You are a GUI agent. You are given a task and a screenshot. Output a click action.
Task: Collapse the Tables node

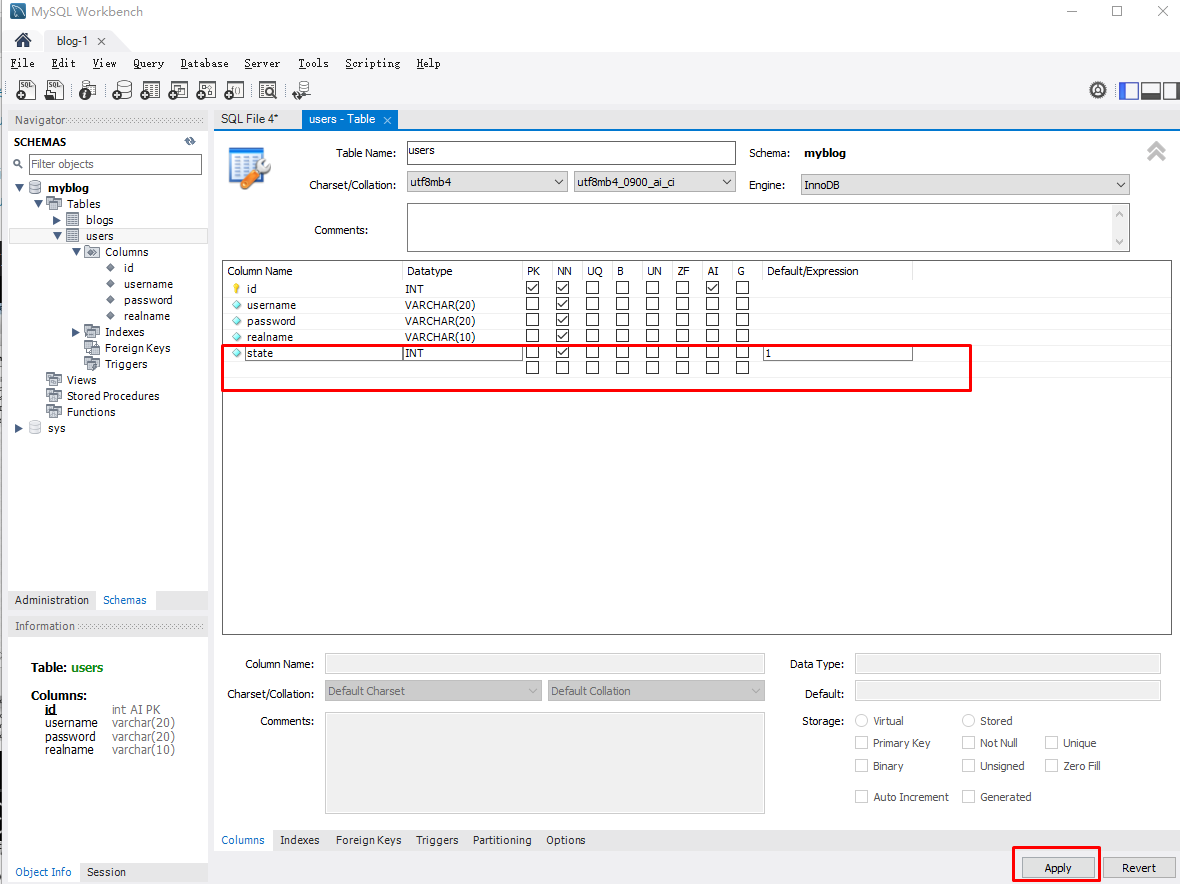(38, 204)
